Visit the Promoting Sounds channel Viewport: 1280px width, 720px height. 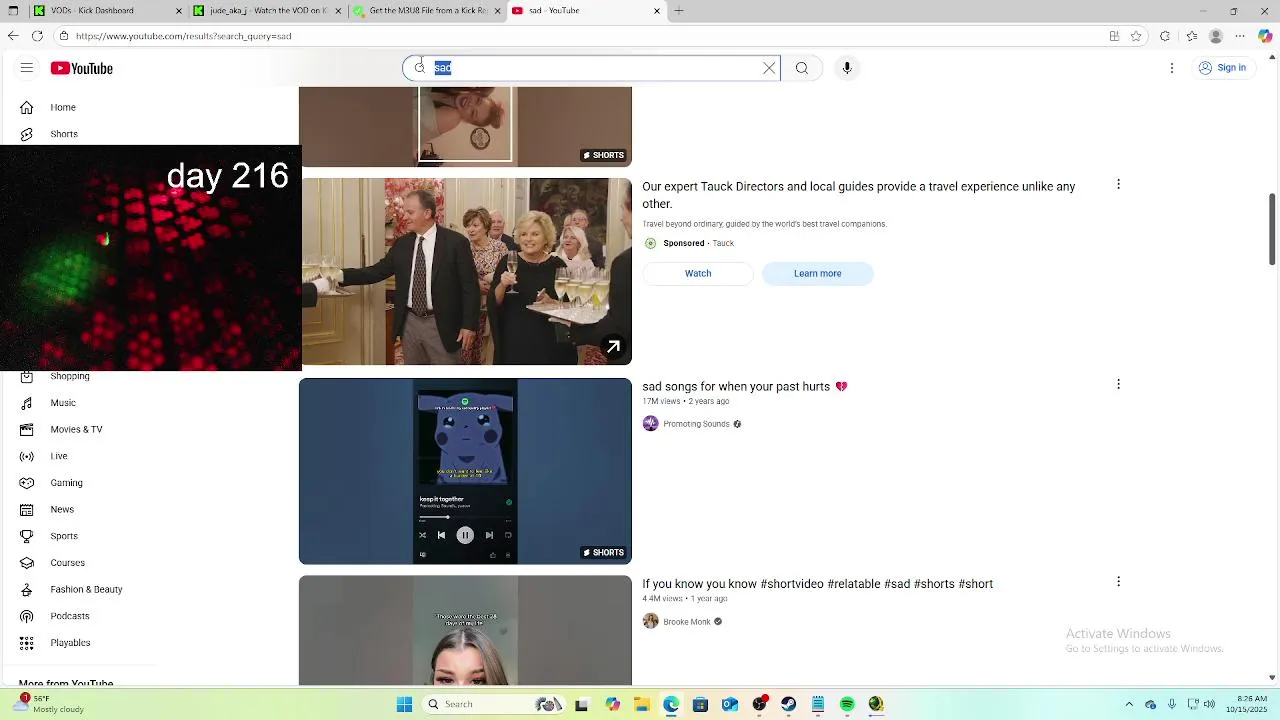(x=696, y=424)
